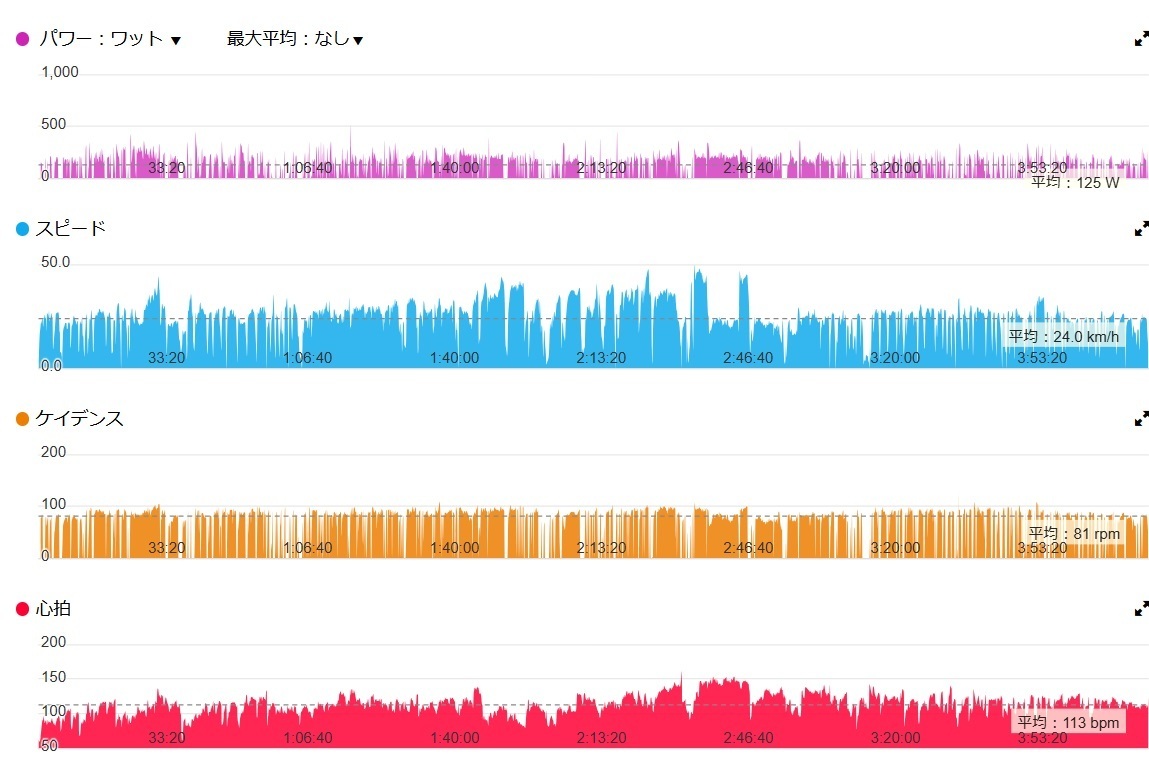
Task: Click the 50.0 axis label on speed chart
Action: point(55,262)
